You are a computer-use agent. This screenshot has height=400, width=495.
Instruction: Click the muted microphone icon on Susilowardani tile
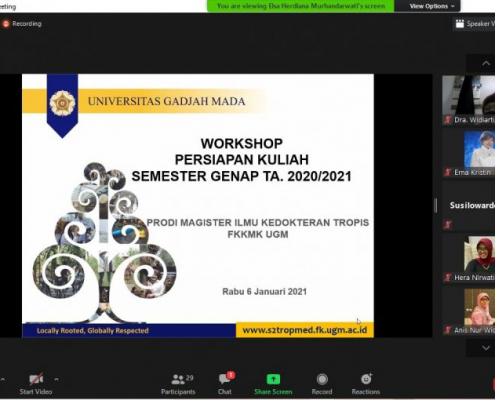pyautogui.click(x=447, y=225)
